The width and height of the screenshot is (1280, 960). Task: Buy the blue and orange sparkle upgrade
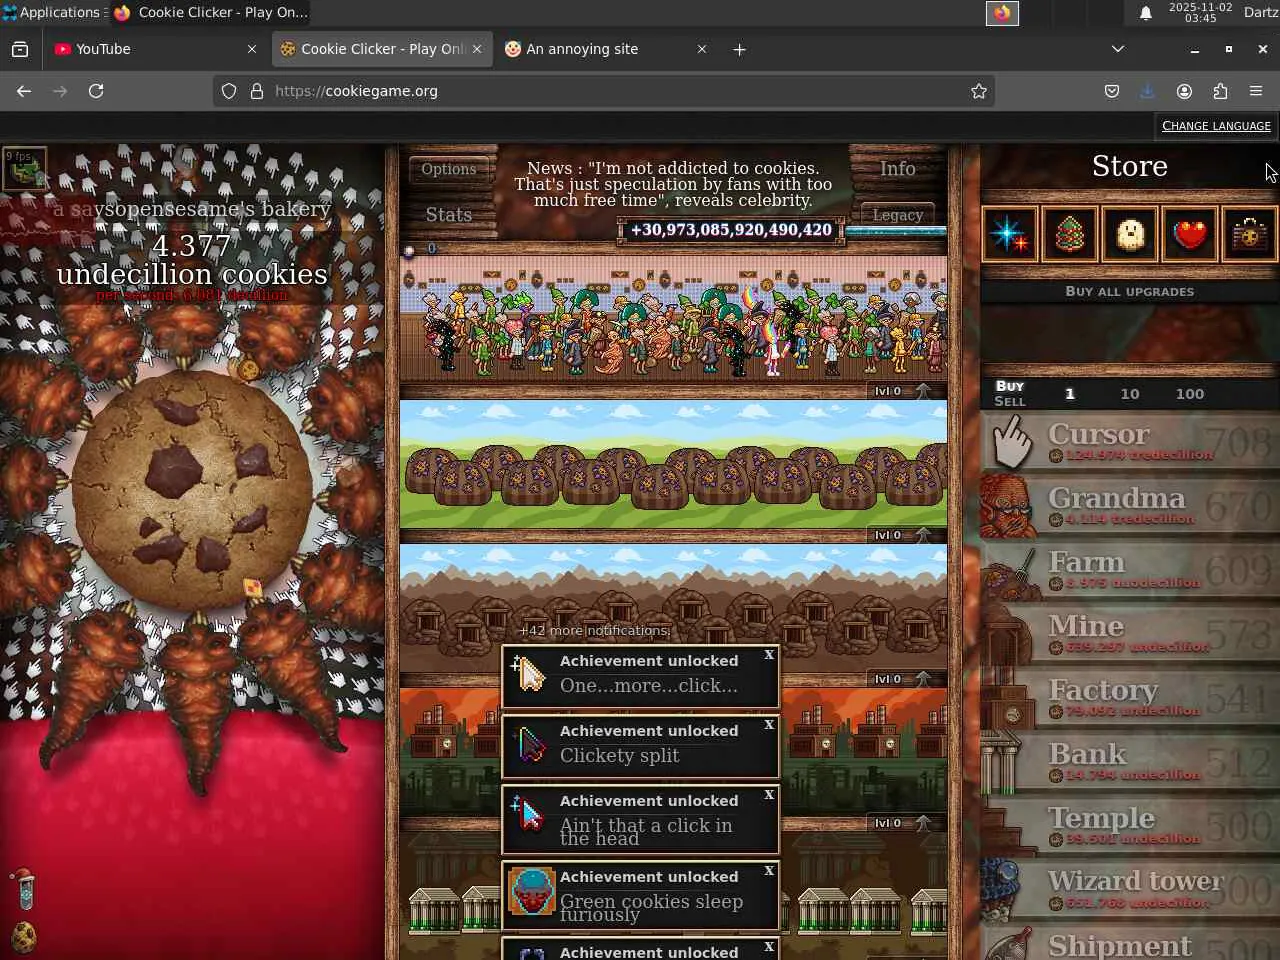click(1009, 234)
